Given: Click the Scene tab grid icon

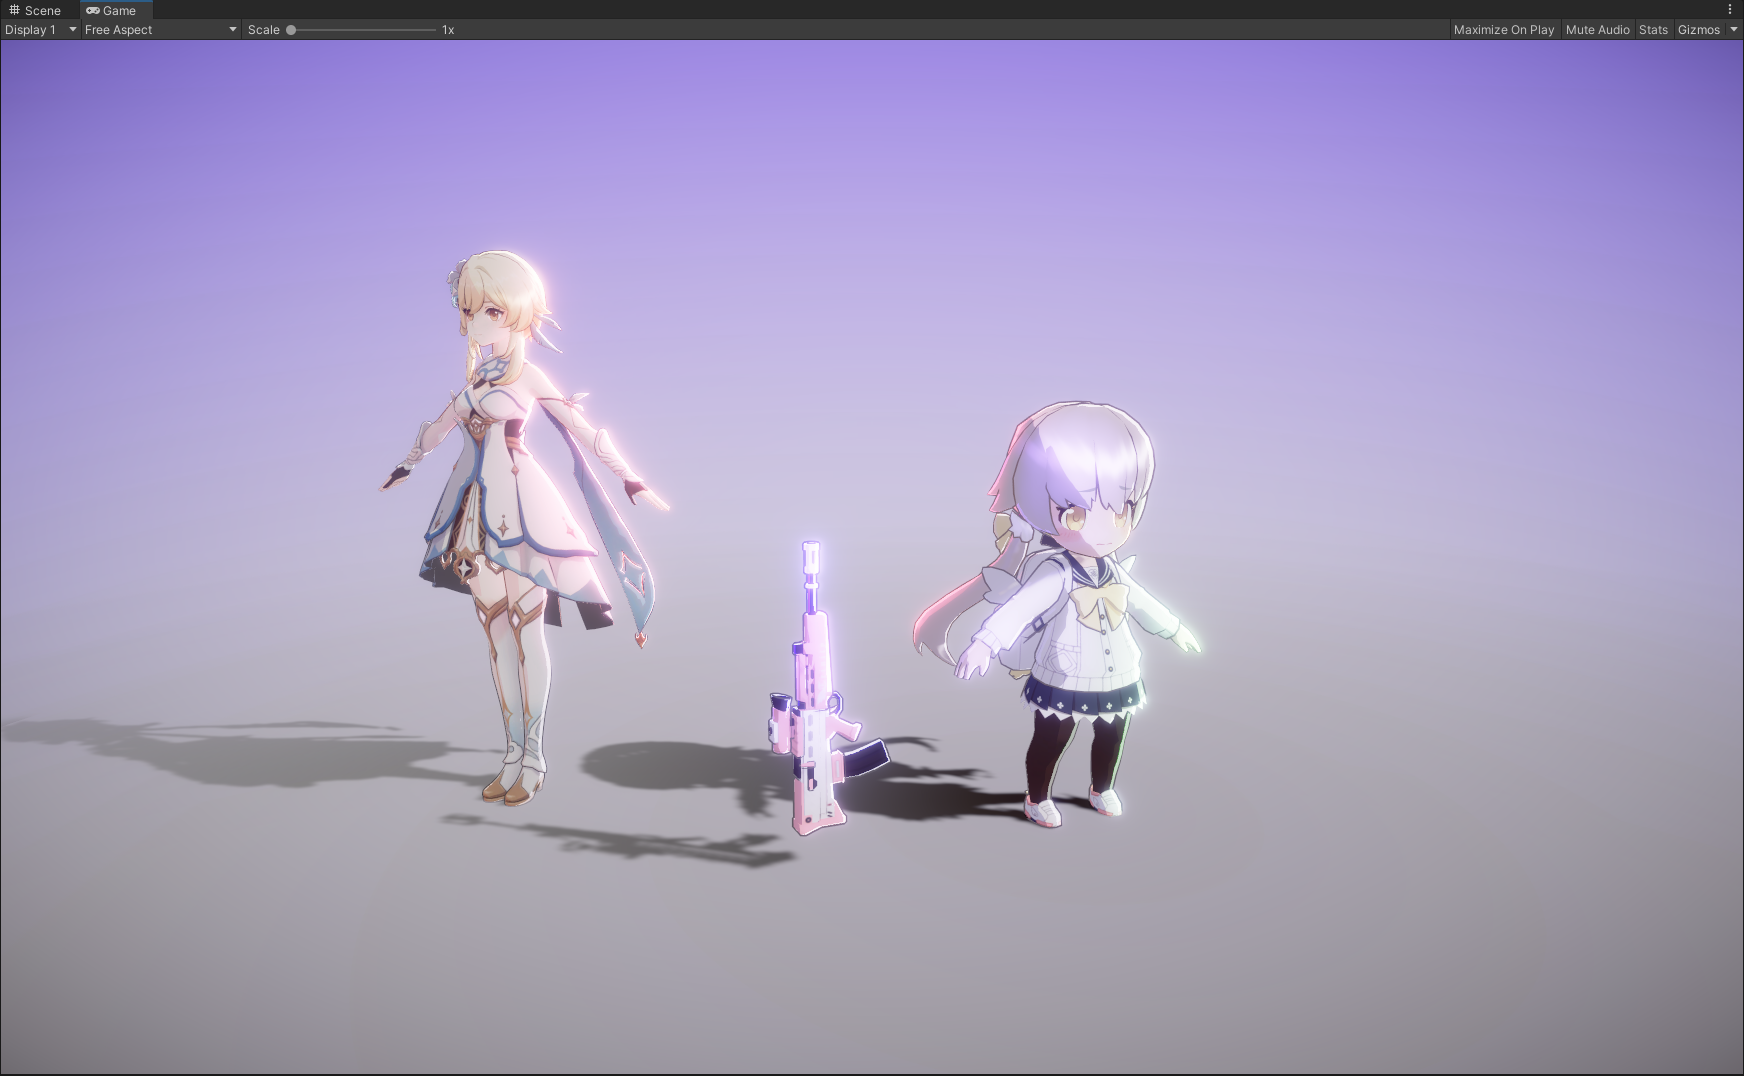Looking at the screenshot, I should click(x=14, y=10).
